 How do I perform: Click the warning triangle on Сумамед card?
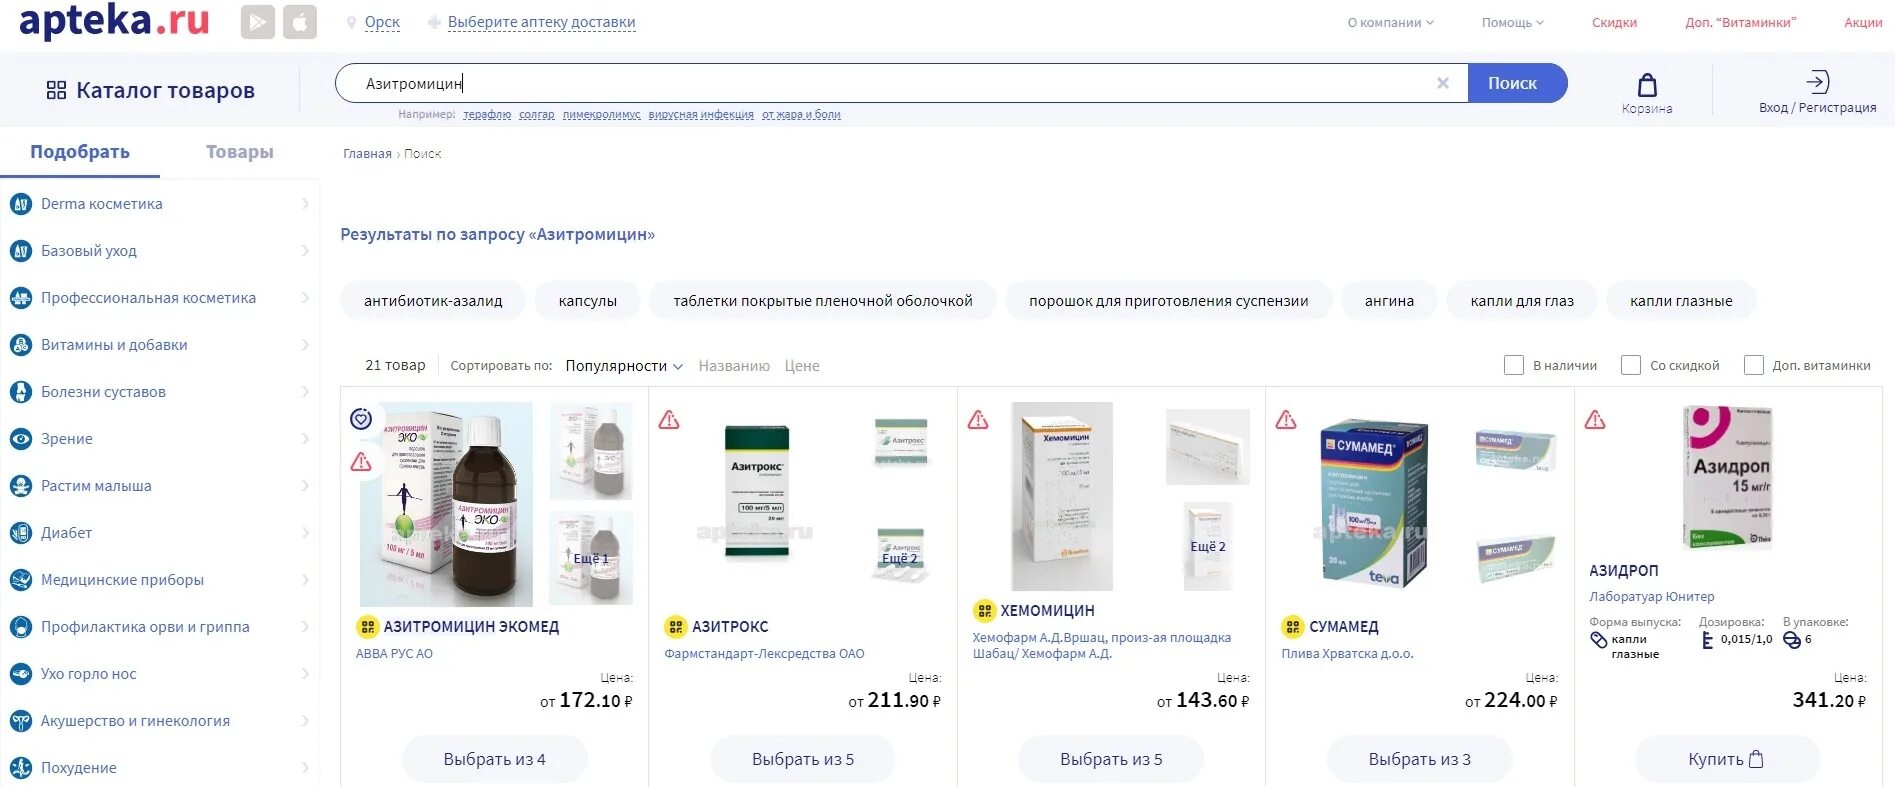pos(1286,420)
